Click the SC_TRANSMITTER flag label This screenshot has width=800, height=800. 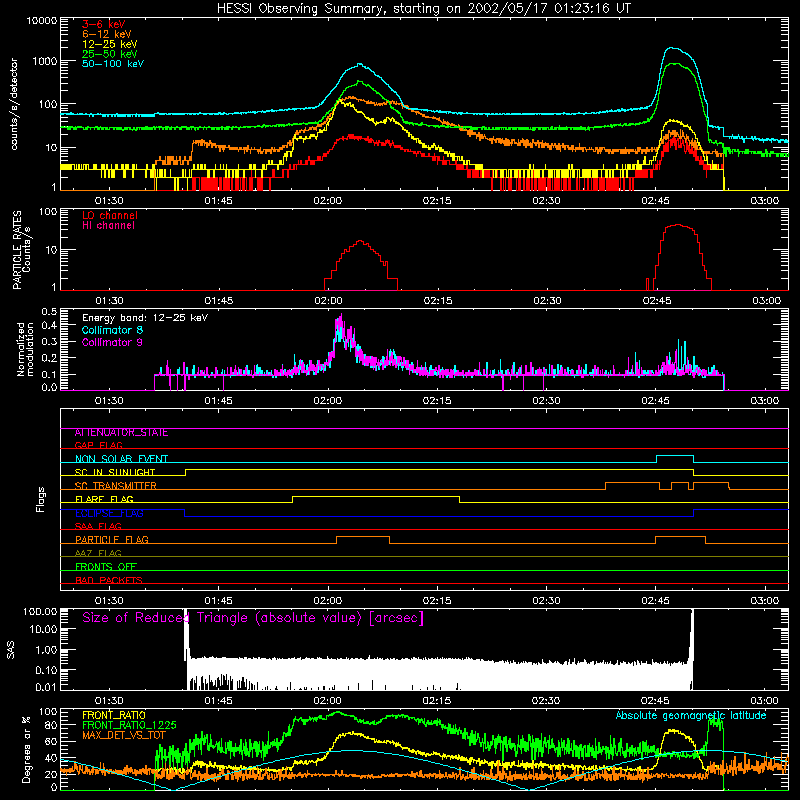pos(116,485)
